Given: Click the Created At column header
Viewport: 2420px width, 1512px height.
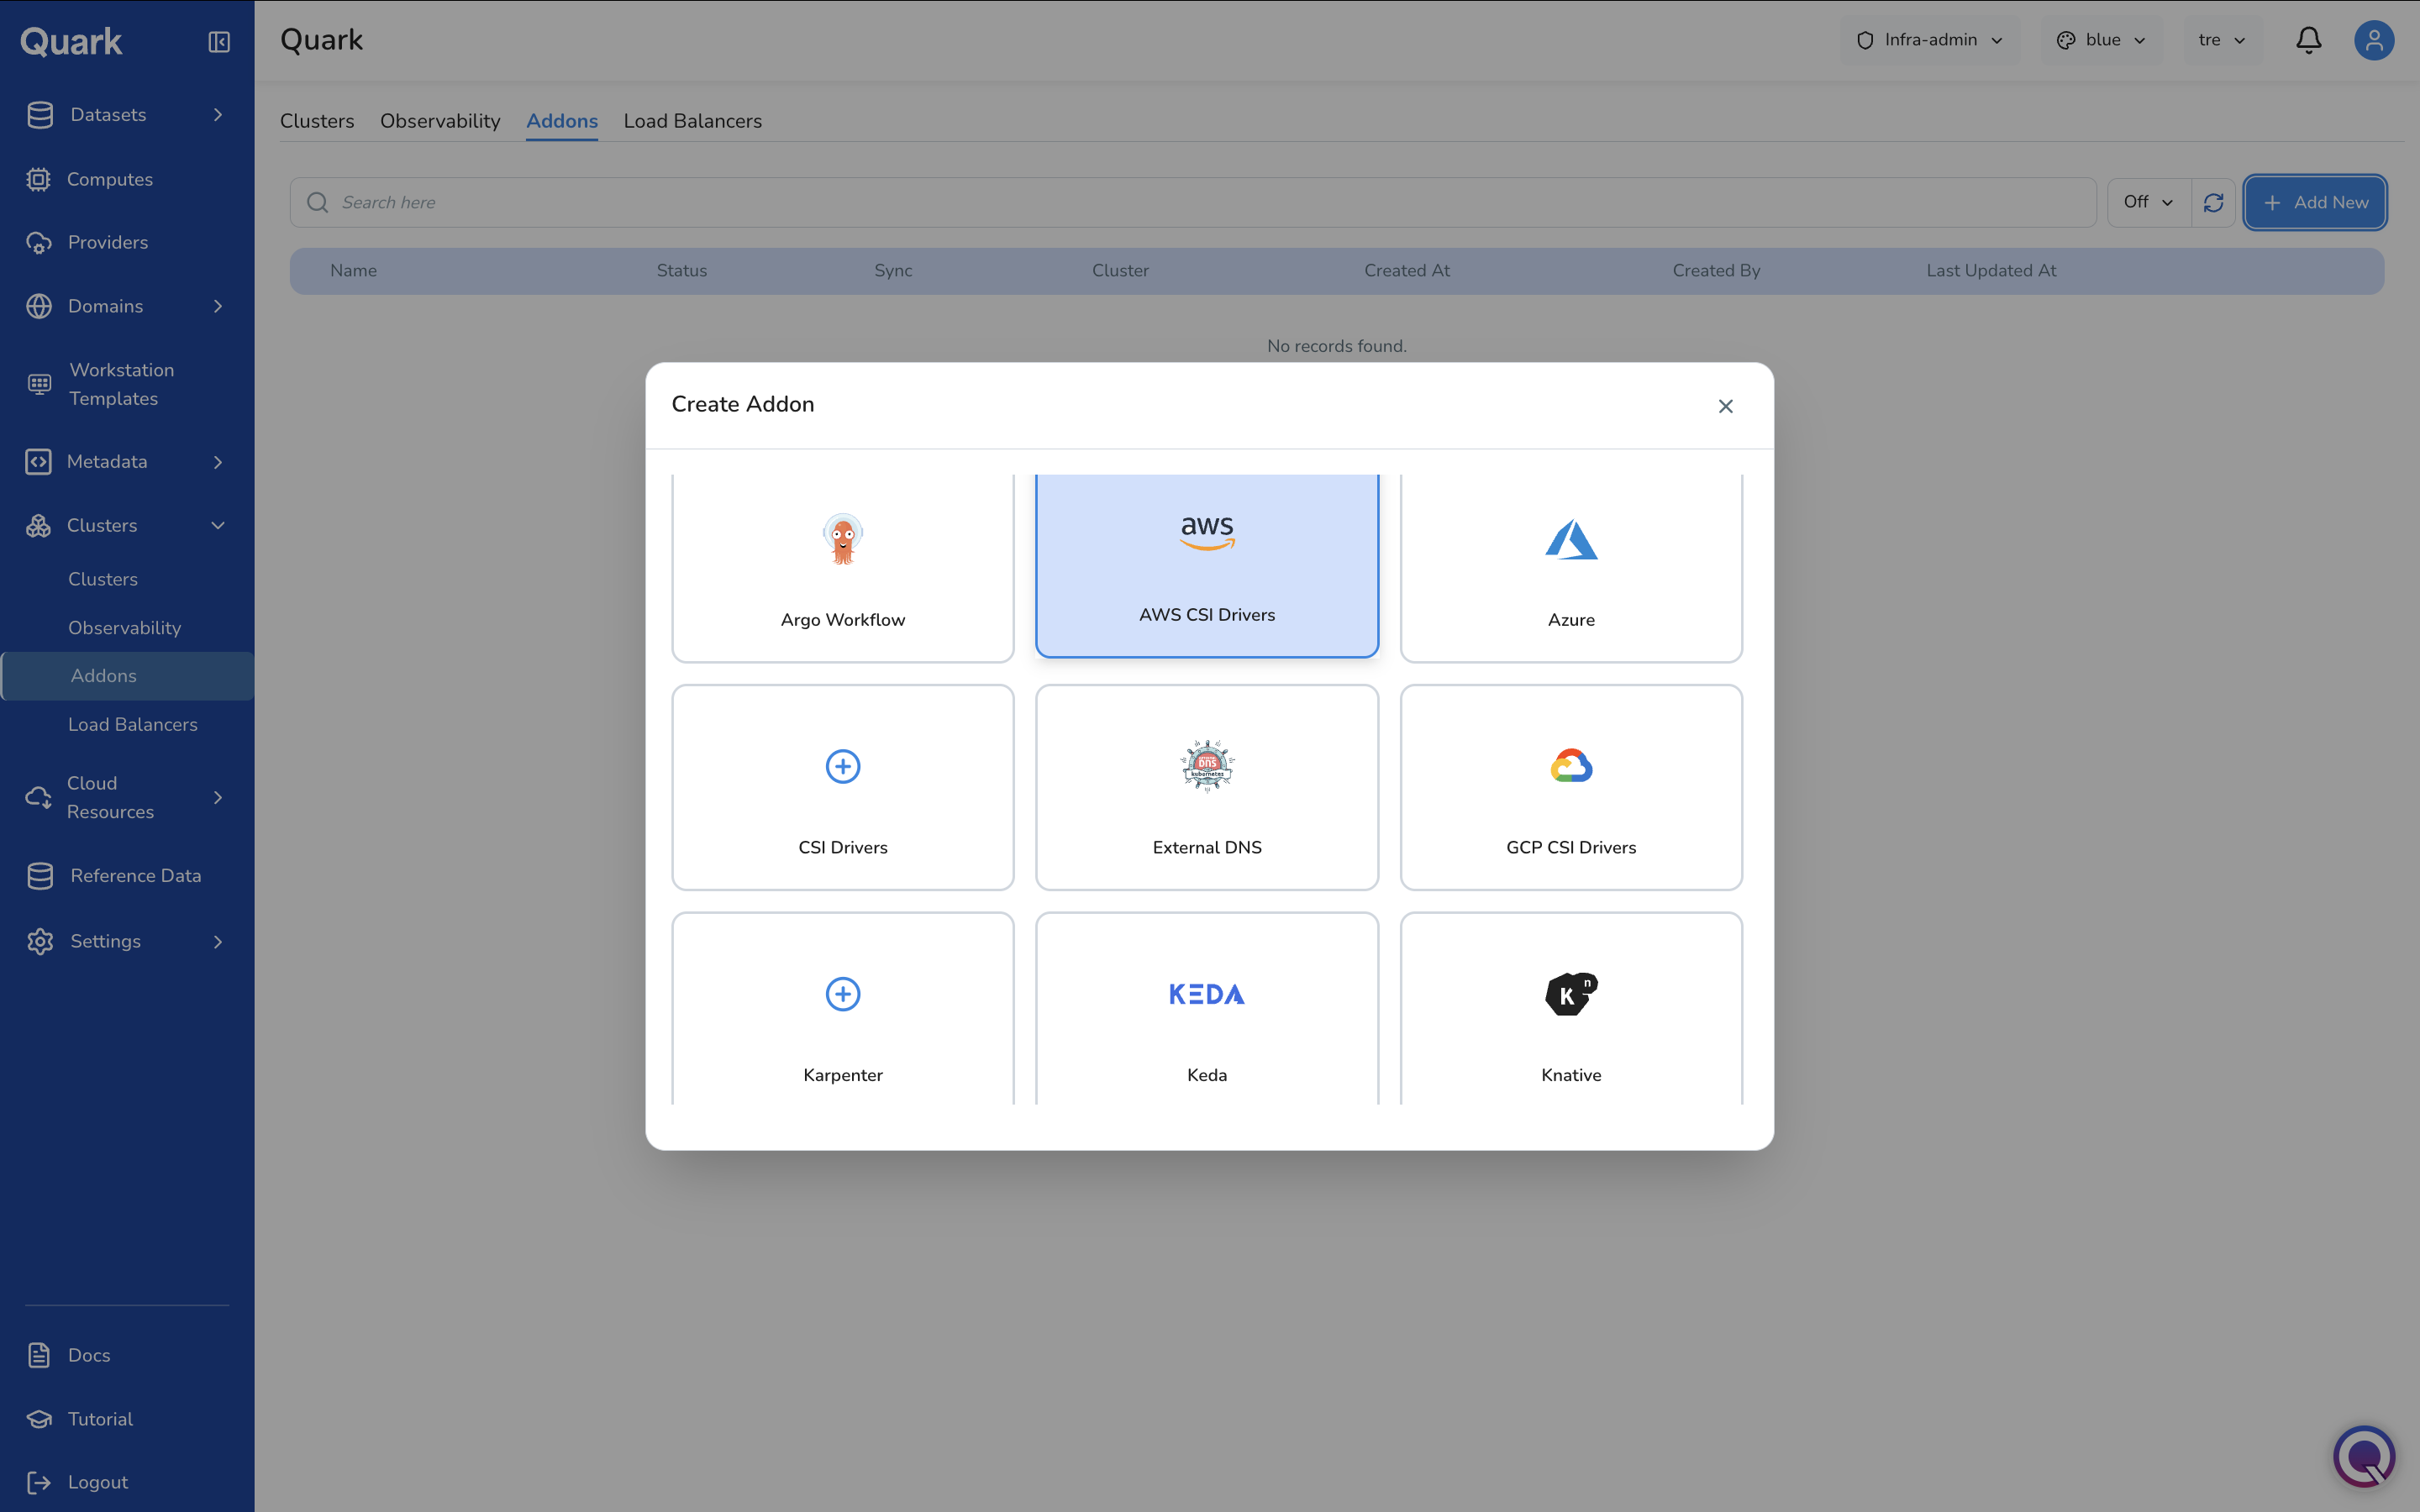Looking at the screenshot, I should [x=1407, y=271].
